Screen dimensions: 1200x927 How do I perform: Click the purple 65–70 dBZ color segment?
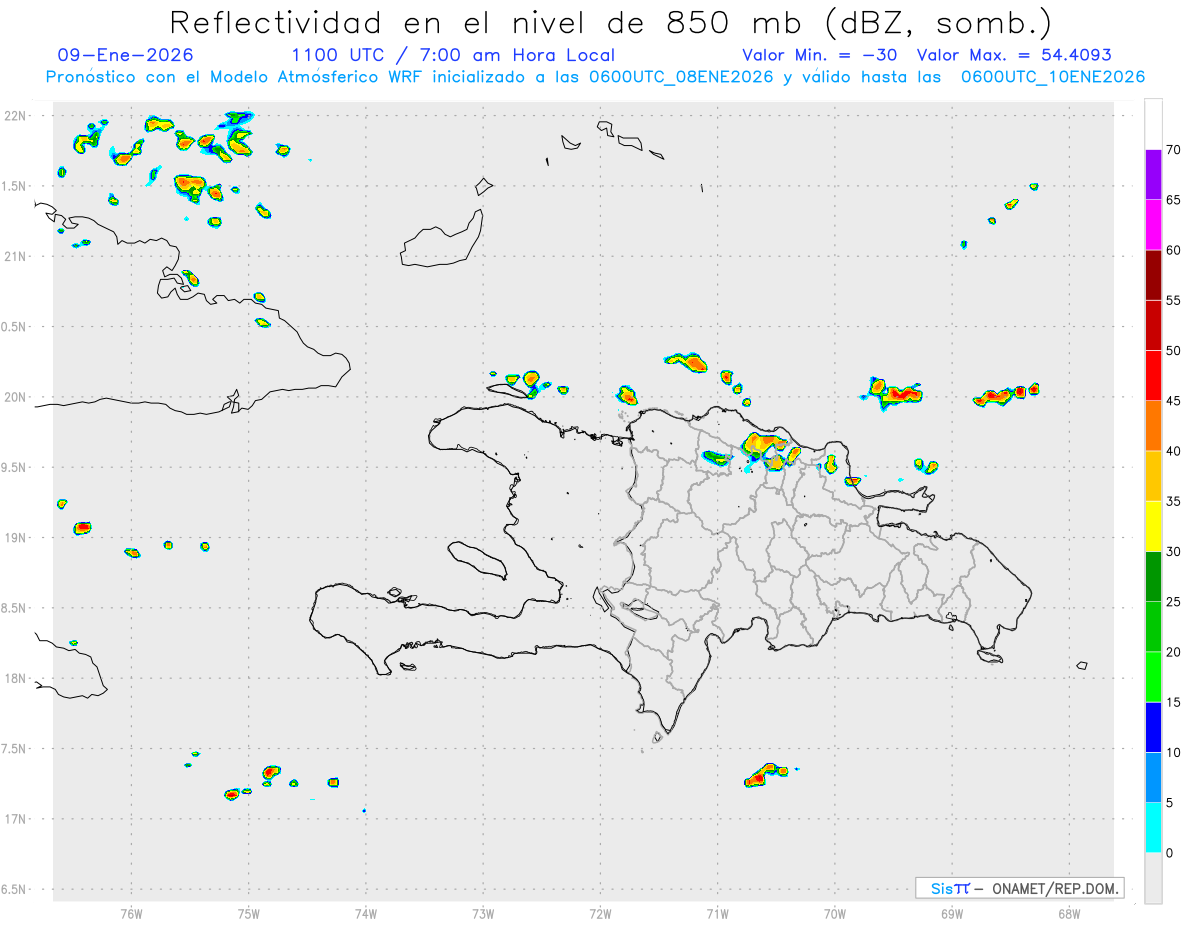click(x=1153, y=175)
